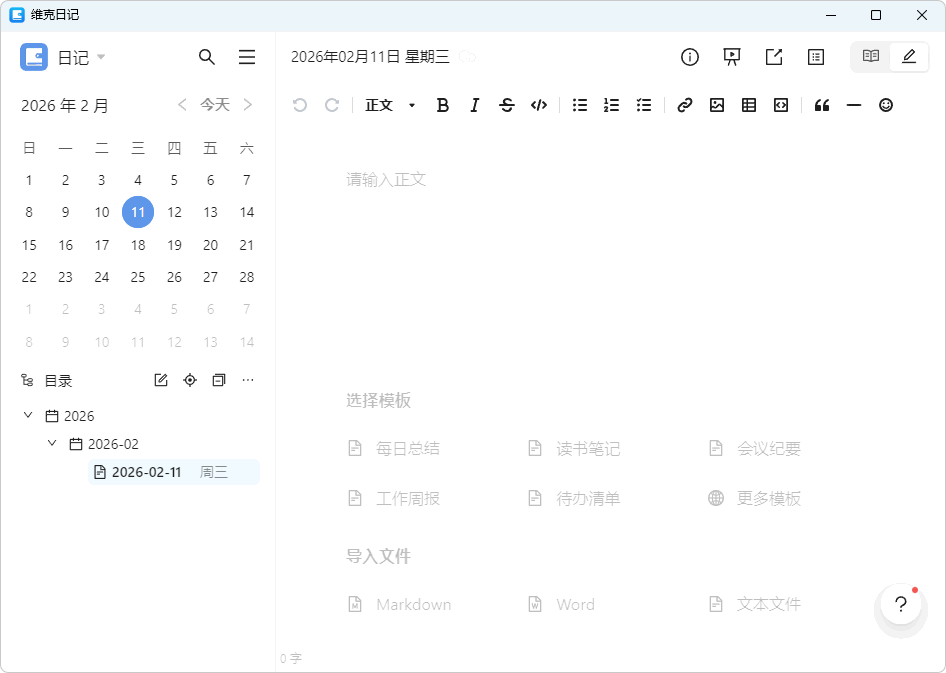Open the 正文 paragraph style dropdown
The image size is (946, 673).
(390, 105)
